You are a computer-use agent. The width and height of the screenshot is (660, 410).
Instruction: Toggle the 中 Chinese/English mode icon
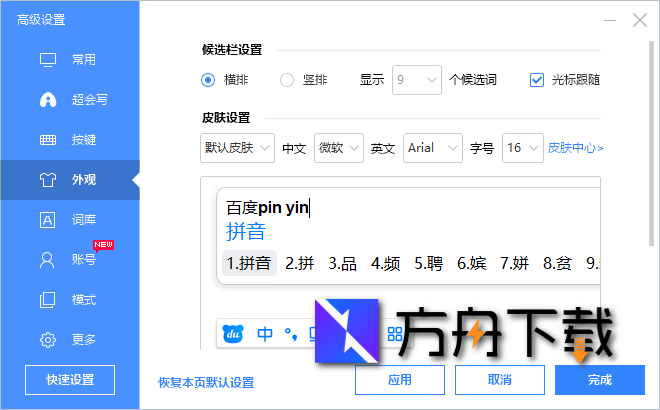[265, 334]
